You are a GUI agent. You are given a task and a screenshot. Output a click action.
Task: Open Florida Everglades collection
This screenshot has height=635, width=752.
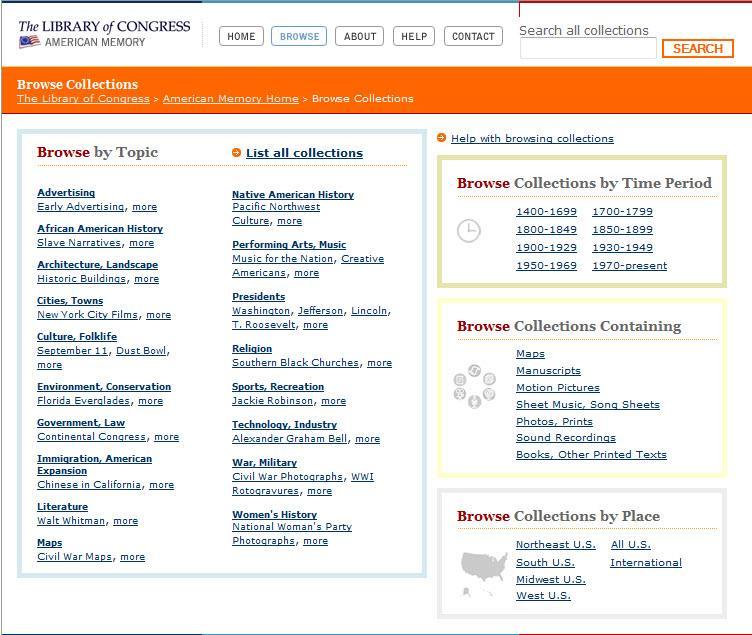pos(83,400)
